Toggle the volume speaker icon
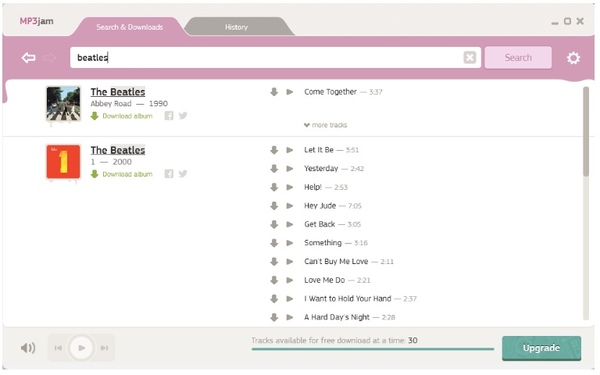The image size is (600, 375). [28, 348]
